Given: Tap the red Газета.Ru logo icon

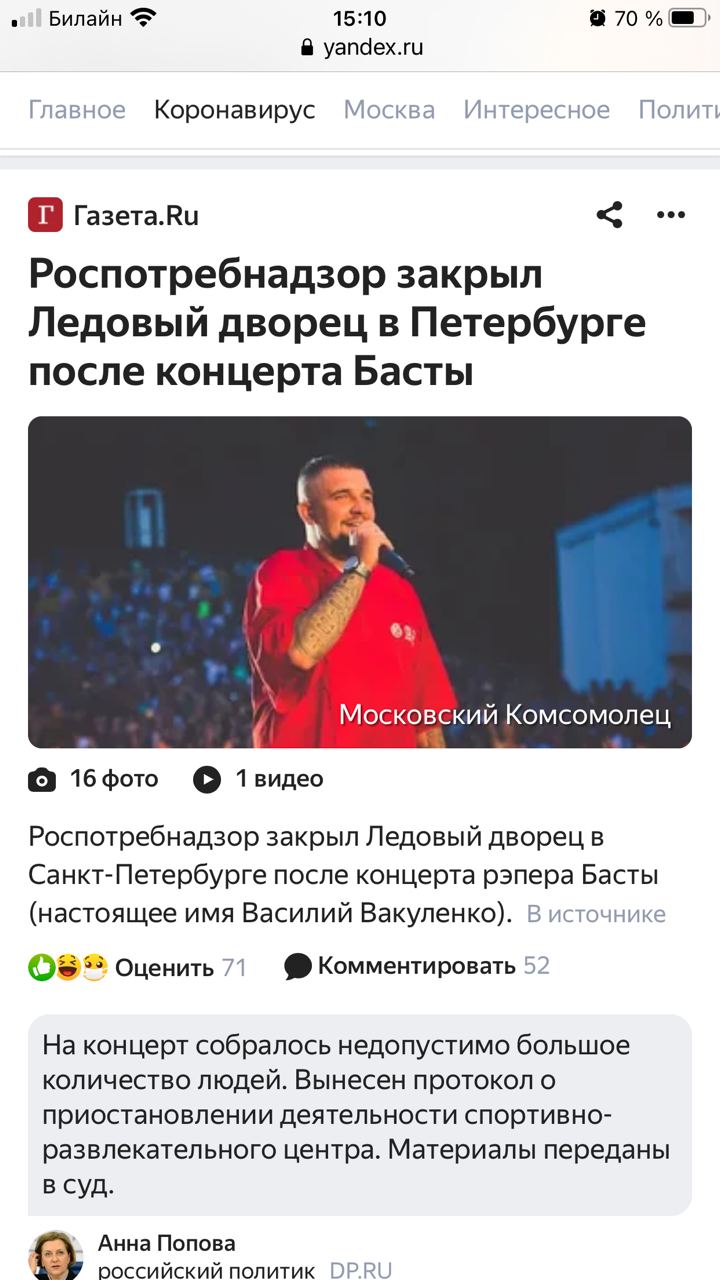Looking at the screenshot, I should tap(45, 215).
